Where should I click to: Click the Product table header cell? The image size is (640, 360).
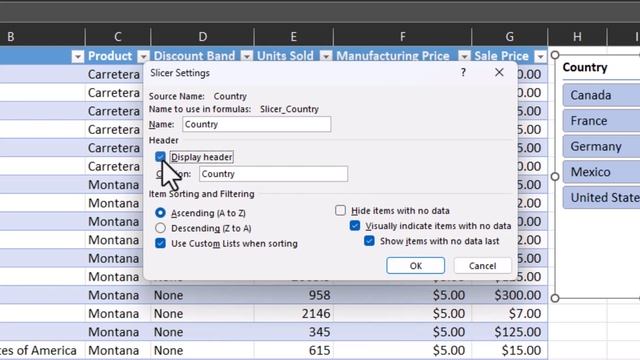click(x=118, y=56)
